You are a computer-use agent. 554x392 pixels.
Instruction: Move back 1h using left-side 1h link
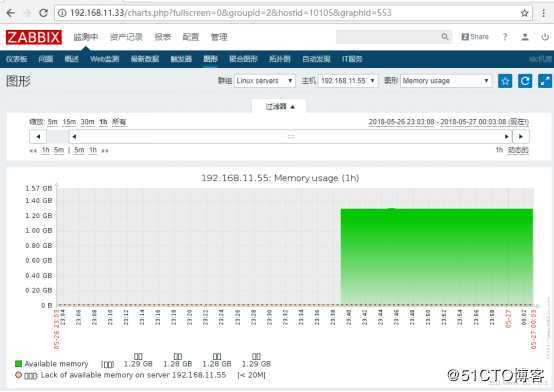[46, 150]
